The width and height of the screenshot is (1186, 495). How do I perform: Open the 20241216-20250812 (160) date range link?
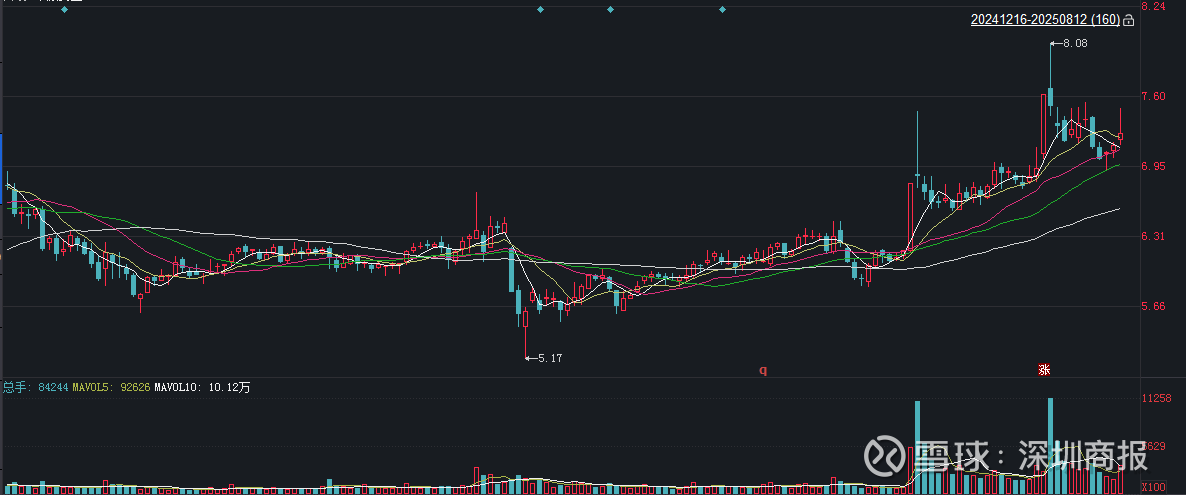1045,20
